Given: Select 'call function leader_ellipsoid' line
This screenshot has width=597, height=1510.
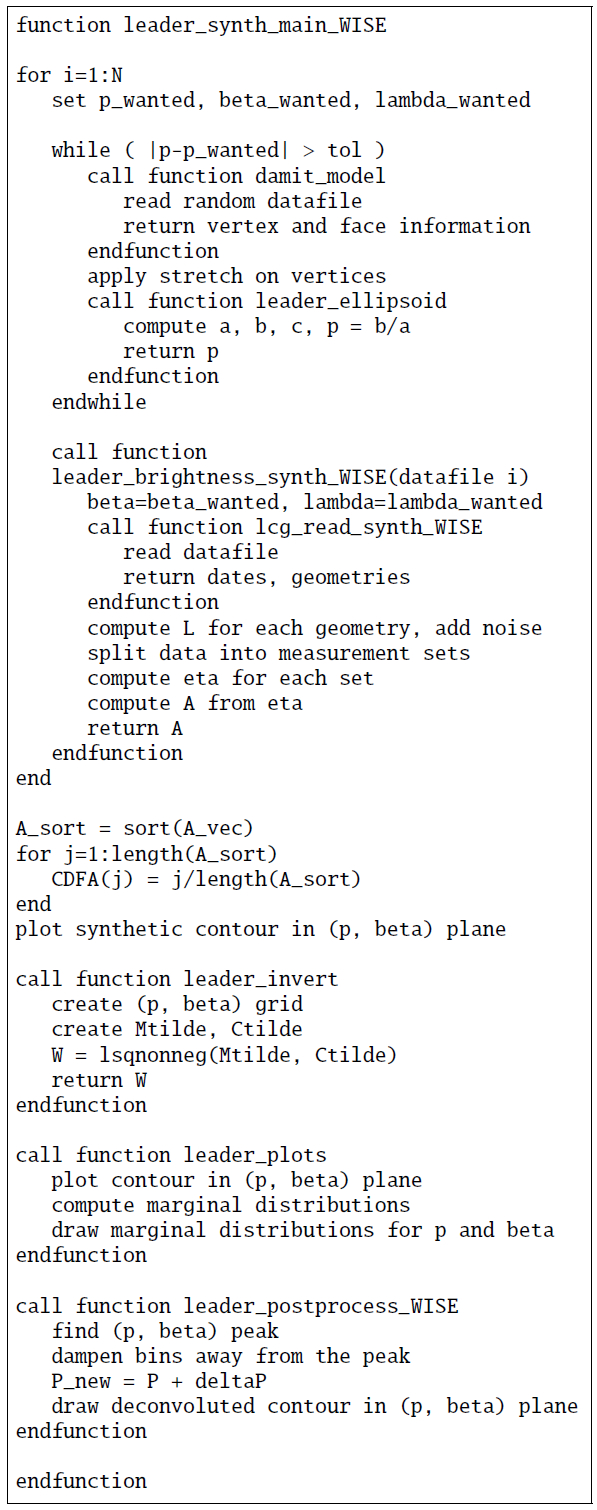Looking at the screenshot, I should pyautogui.click(x=267, y=301).
